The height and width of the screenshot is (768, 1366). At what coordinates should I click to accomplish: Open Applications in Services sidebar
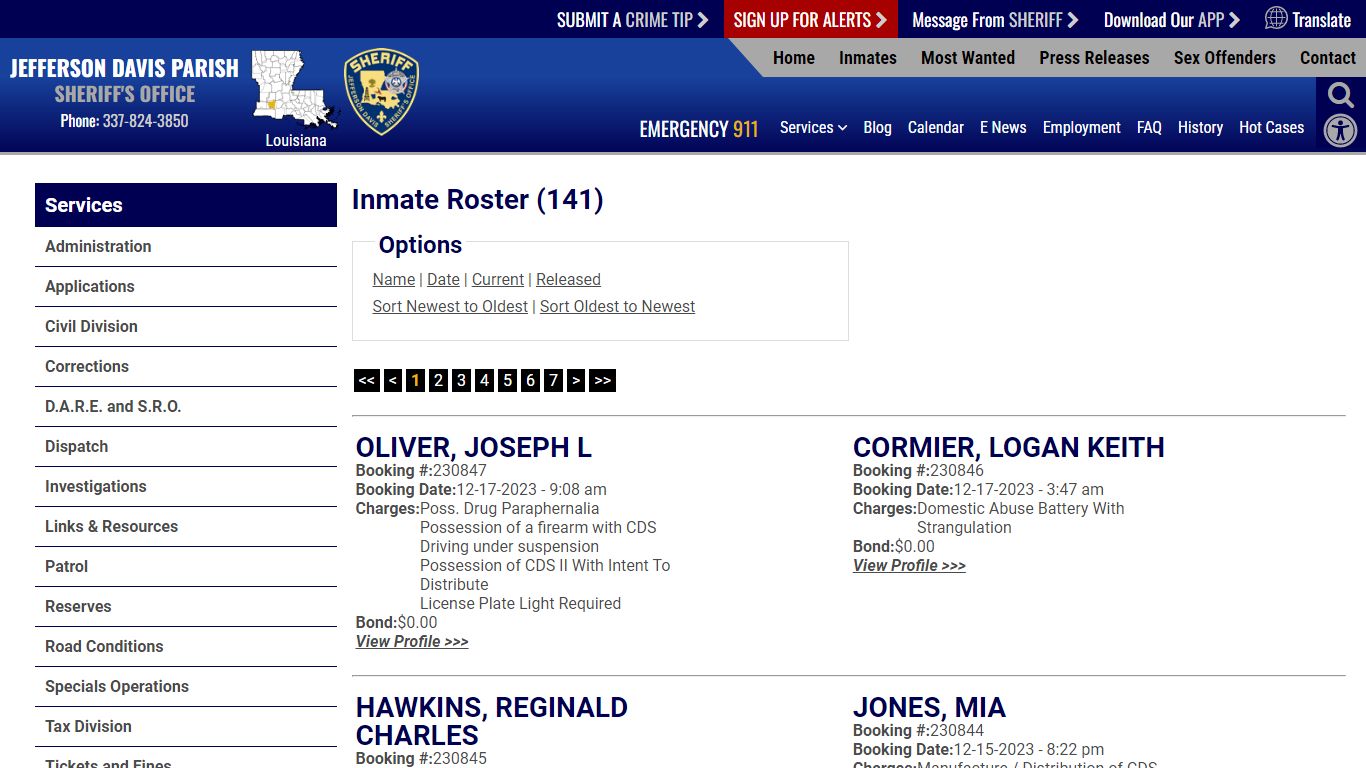(x=186, y=286)
